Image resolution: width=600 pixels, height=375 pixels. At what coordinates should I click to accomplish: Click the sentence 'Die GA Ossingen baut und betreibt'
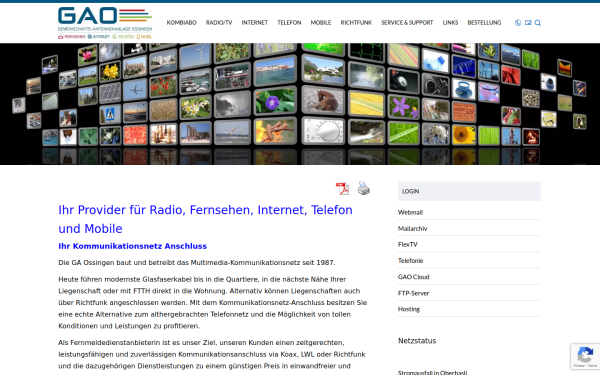197,263
